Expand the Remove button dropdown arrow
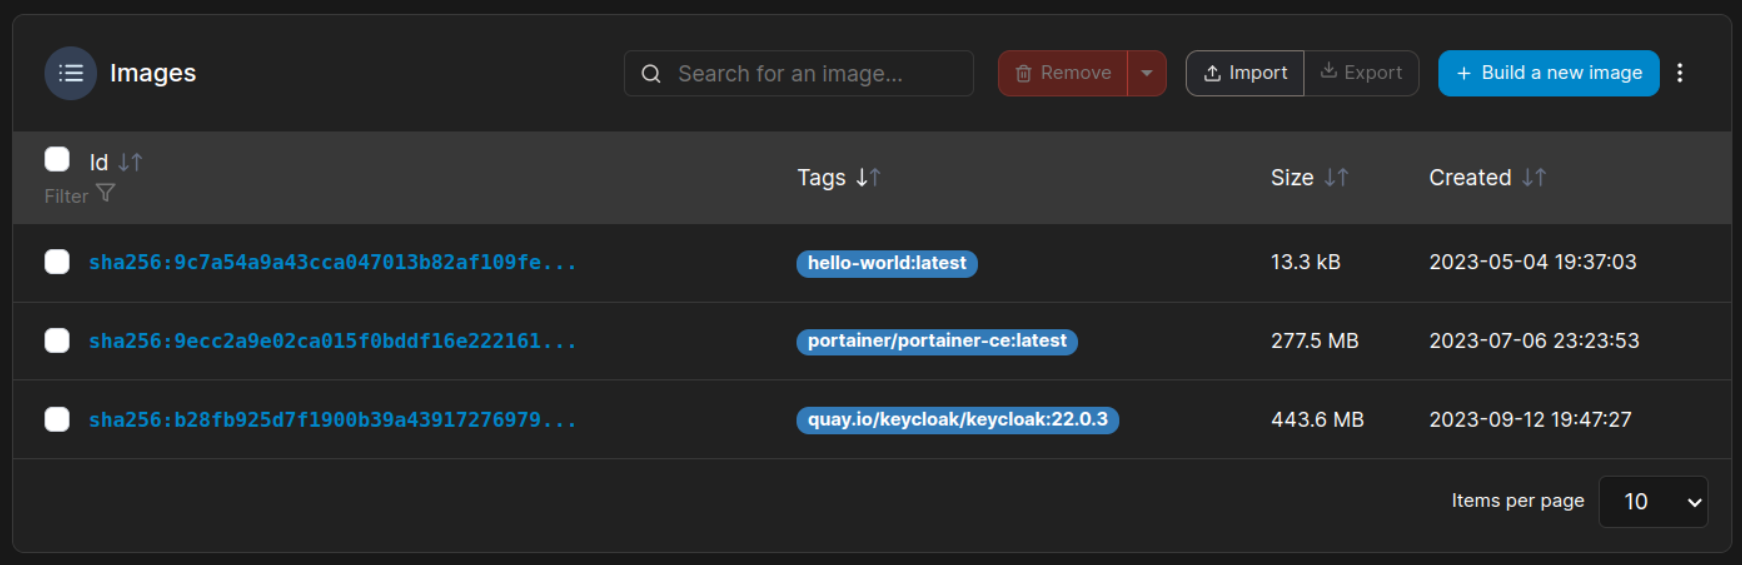This screenshot has height=565, width=1742. pyautogui.click(x=1147, y=73)
